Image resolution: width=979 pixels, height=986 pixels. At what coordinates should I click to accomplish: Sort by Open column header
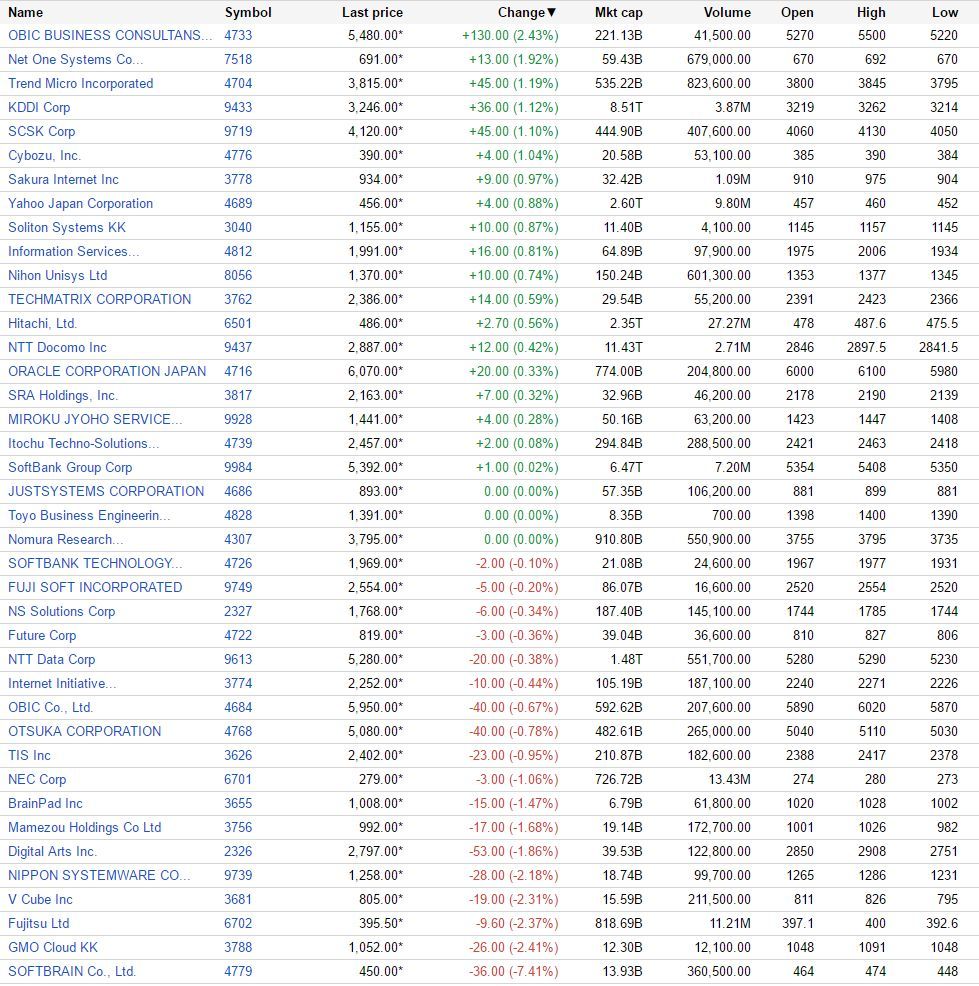[797, 13]
